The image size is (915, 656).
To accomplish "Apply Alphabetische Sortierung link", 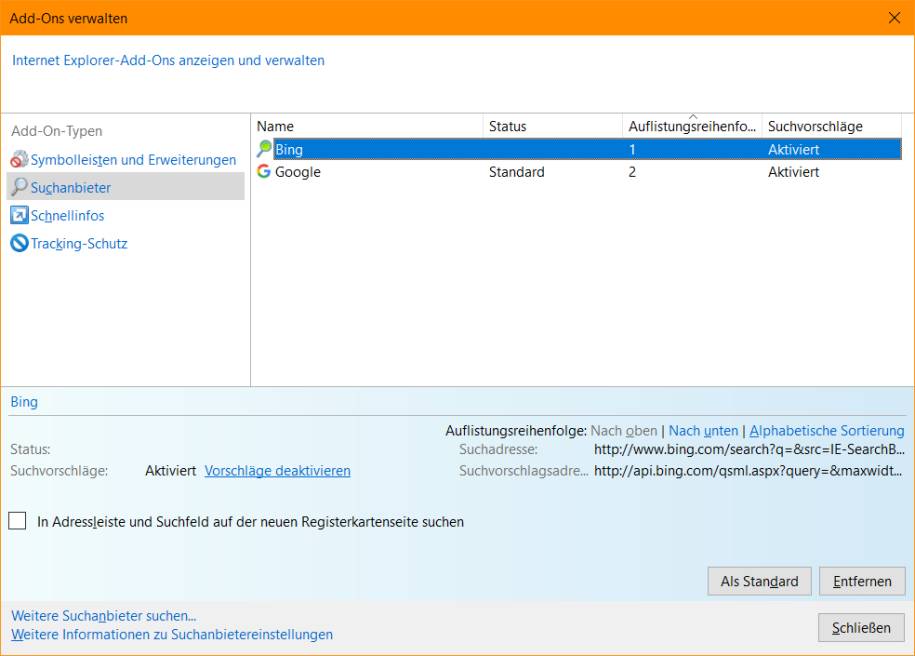I will pos(827,431).
